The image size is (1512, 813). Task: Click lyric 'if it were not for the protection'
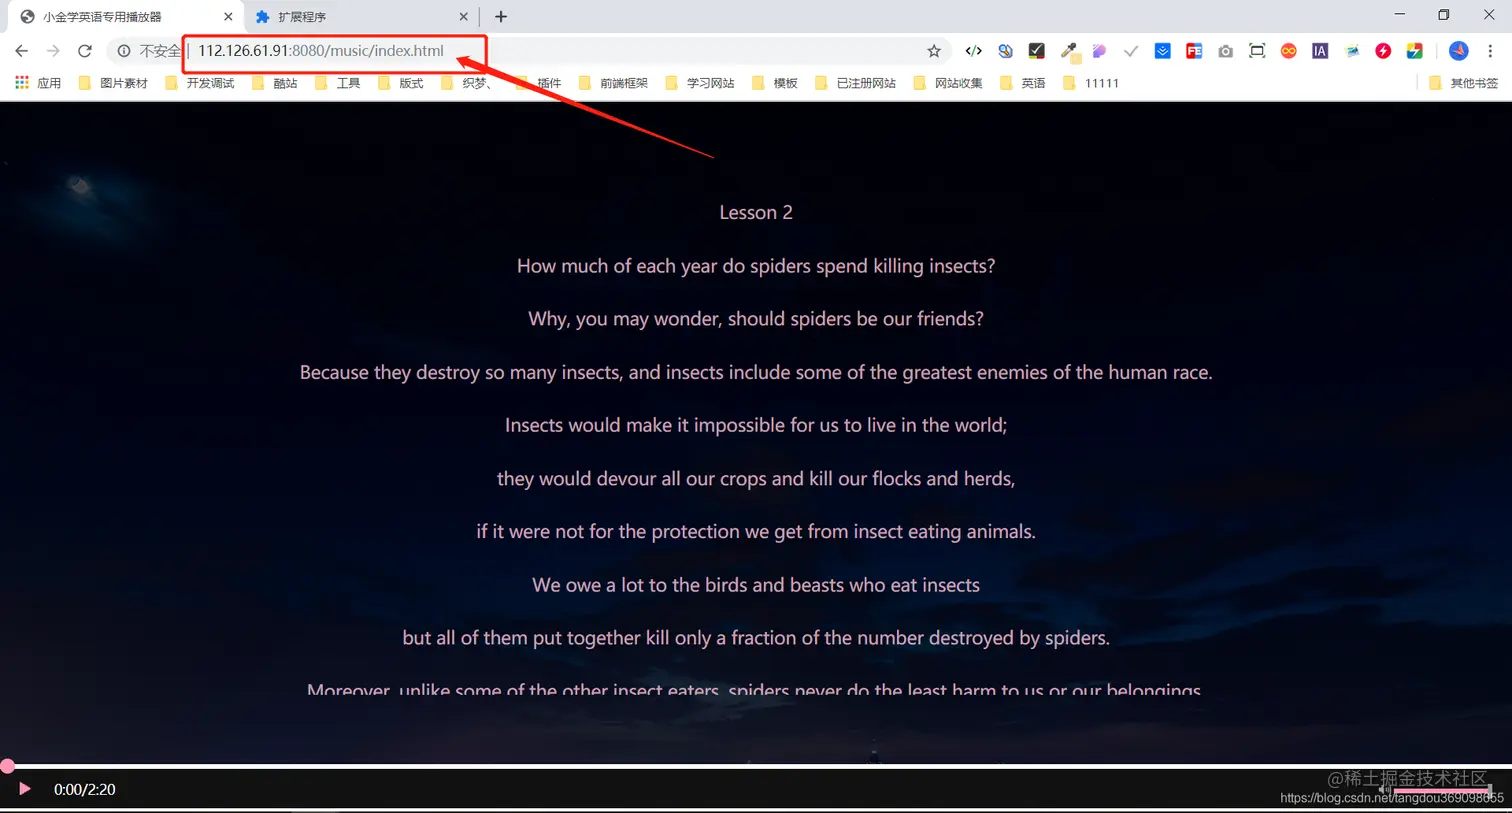756,532
